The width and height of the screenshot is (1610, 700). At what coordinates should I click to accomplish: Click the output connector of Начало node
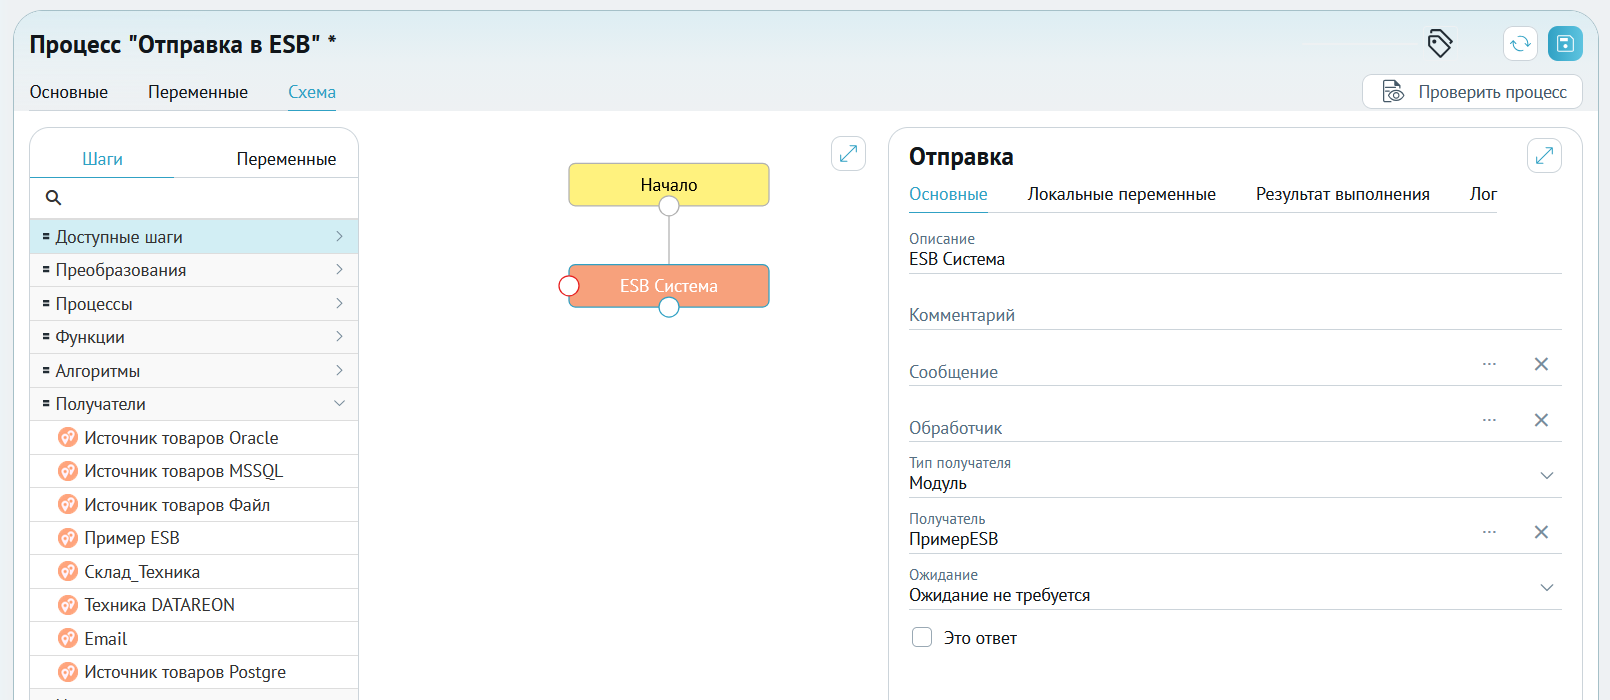click(x=669, y=206)
